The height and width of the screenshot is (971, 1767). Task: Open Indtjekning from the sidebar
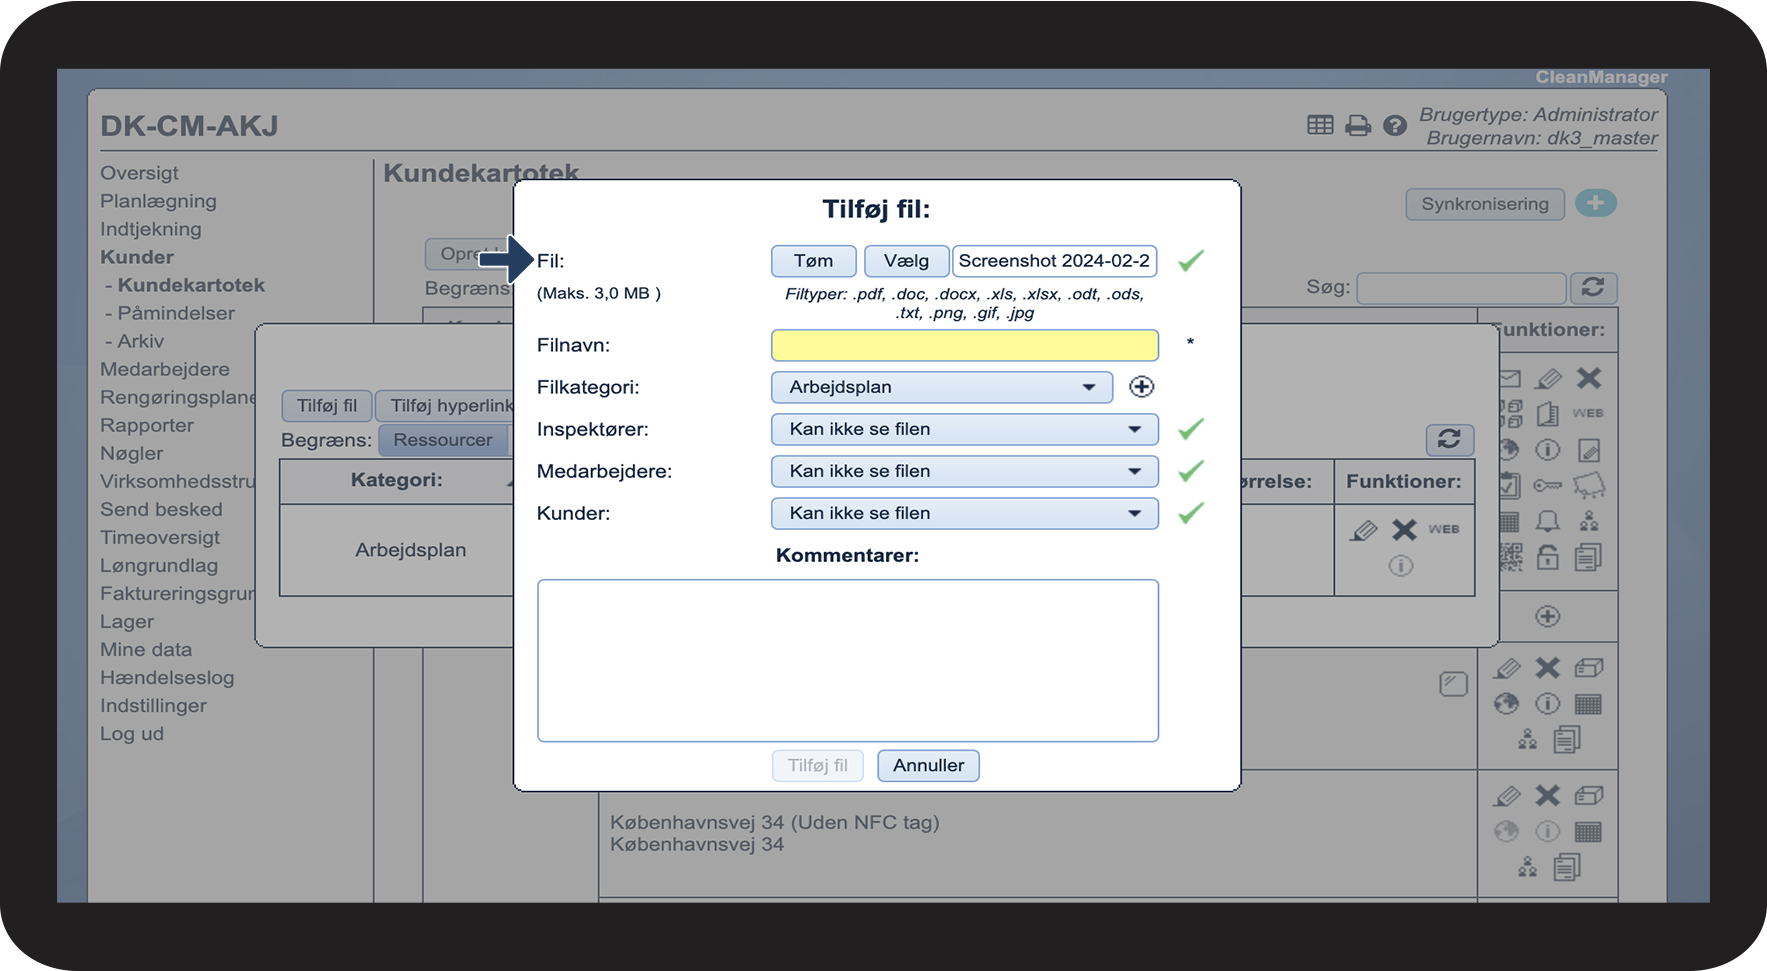click(151, 229)
